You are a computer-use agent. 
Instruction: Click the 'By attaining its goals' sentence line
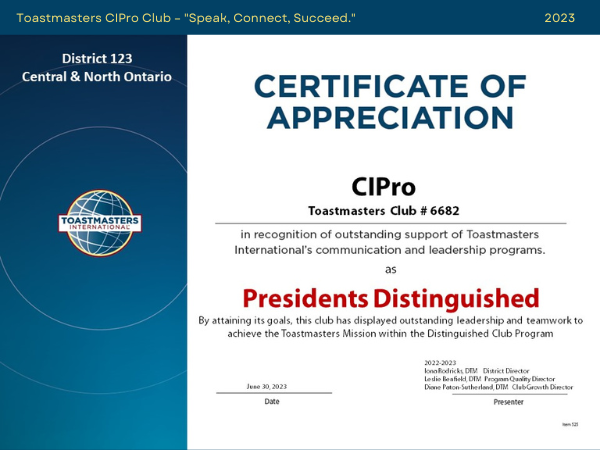390,320
